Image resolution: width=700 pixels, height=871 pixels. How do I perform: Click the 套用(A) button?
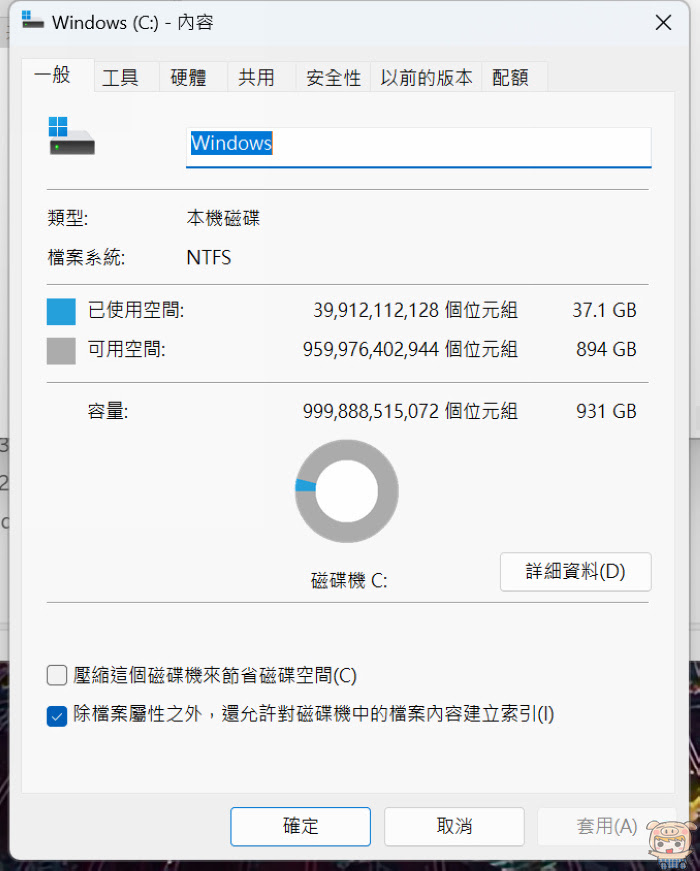click(607, 826)
